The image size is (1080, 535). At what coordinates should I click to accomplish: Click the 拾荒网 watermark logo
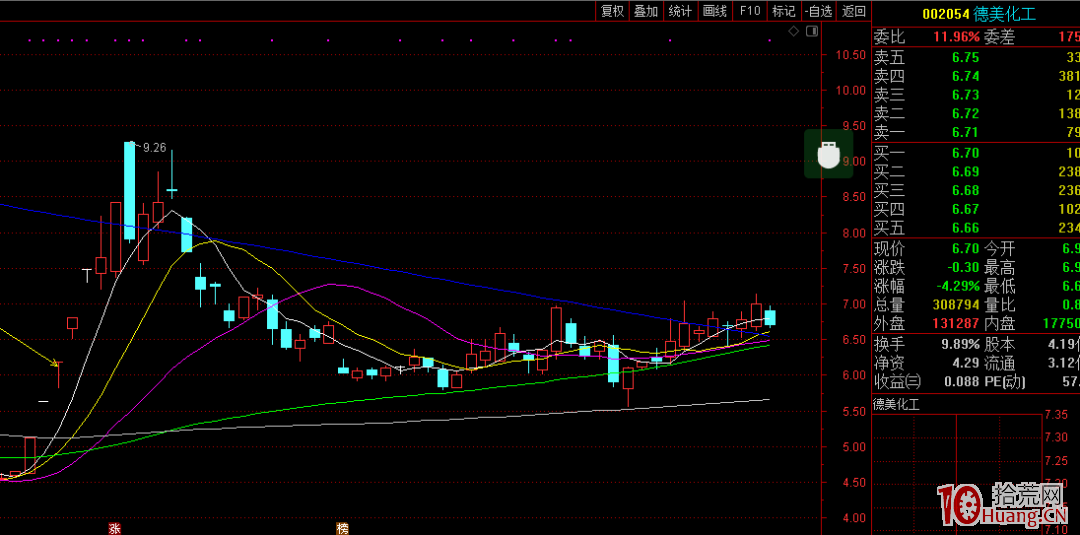point(1007,504)
